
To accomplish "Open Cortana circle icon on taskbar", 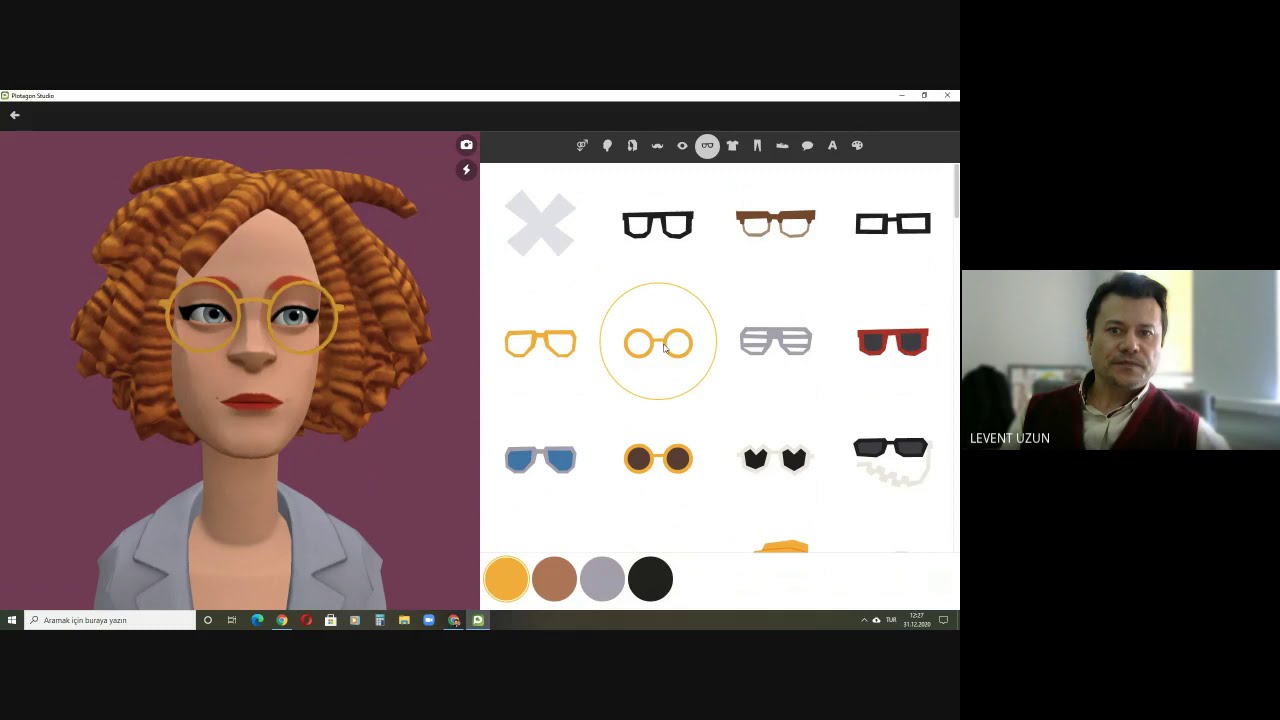I will pyautogui.click(x=208, y=620).
